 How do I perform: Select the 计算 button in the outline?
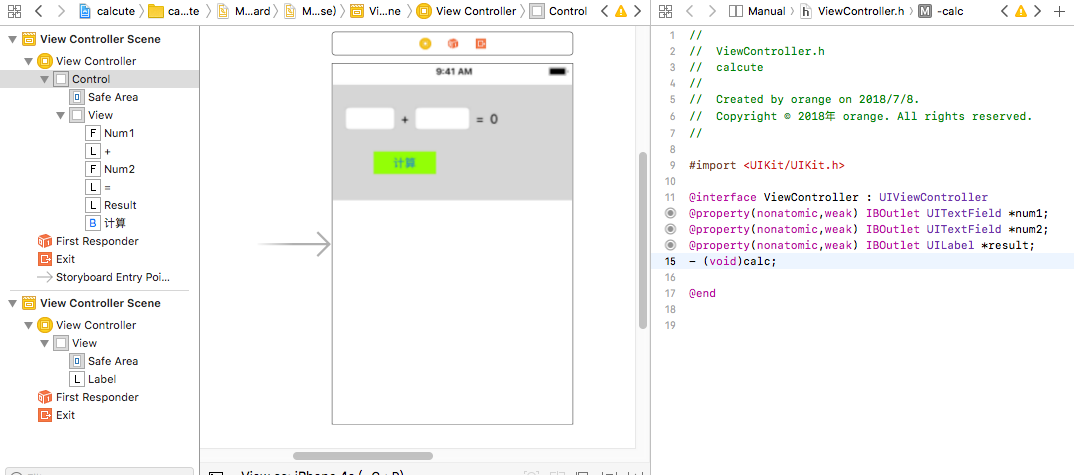(105, 223)
